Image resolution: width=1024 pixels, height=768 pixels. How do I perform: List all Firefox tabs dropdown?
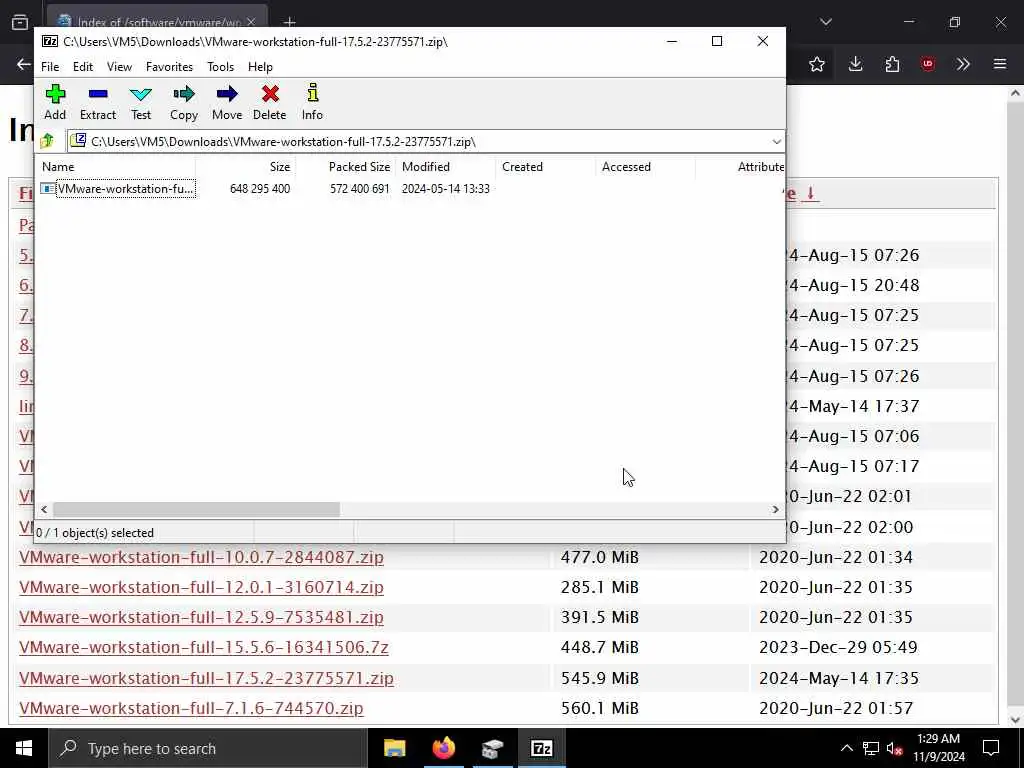(826, 22)
